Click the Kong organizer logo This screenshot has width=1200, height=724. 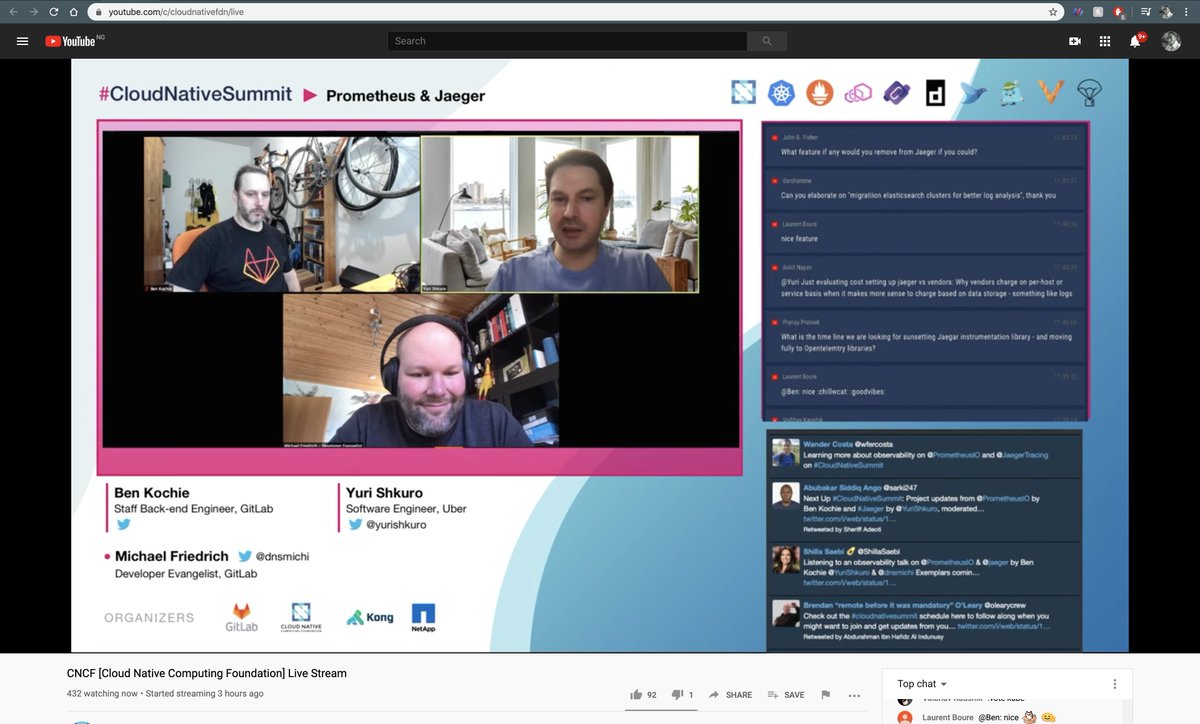pos(370,618)
